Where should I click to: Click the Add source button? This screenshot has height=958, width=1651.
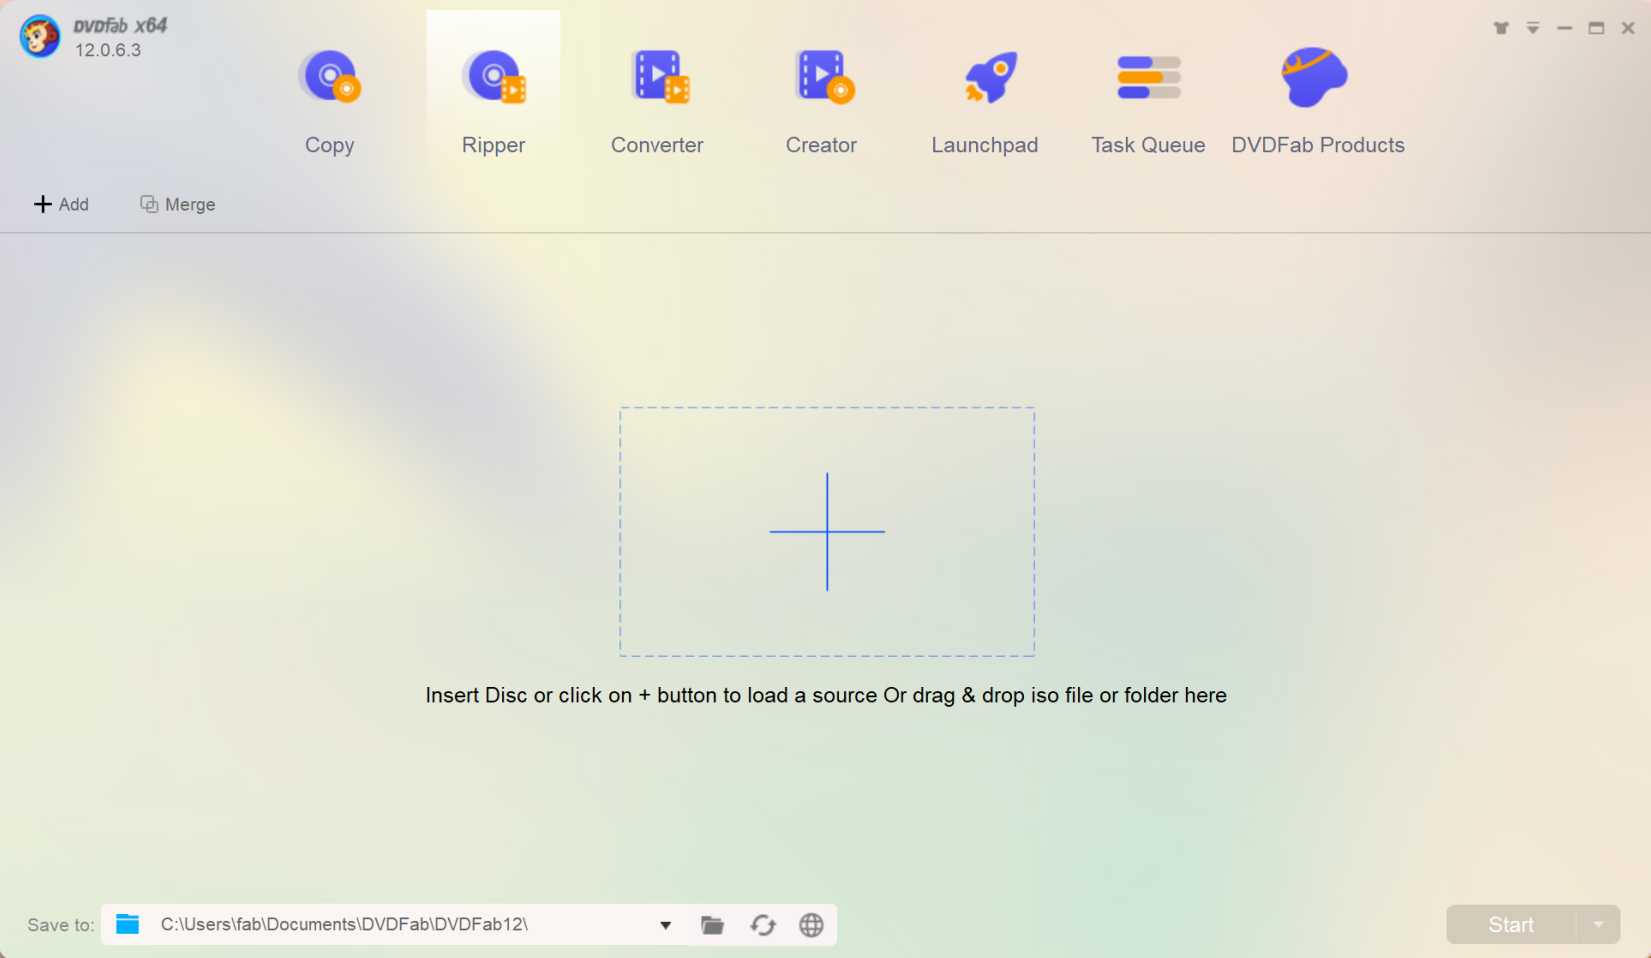point(61,204)
